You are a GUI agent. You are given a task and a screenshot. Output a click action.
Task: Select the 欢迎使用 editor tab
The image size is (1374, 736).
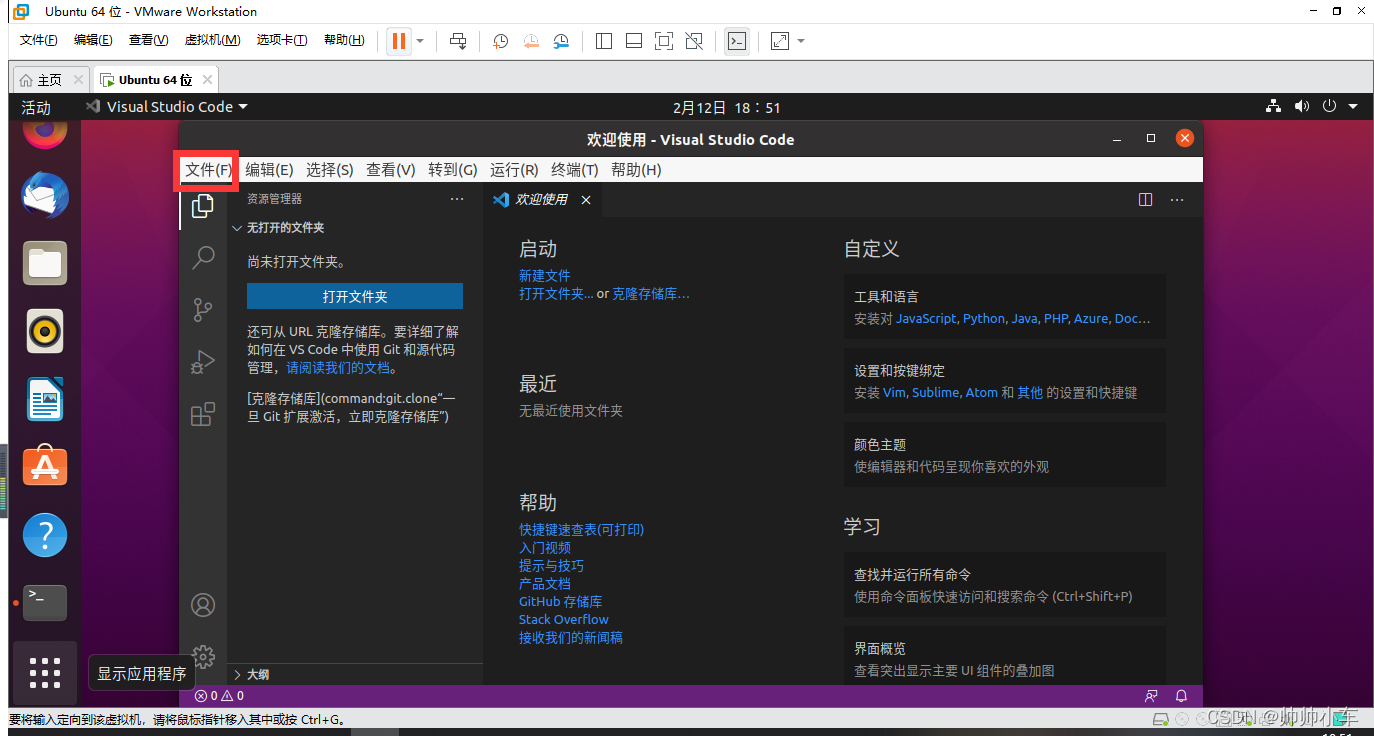click(541, 200)
